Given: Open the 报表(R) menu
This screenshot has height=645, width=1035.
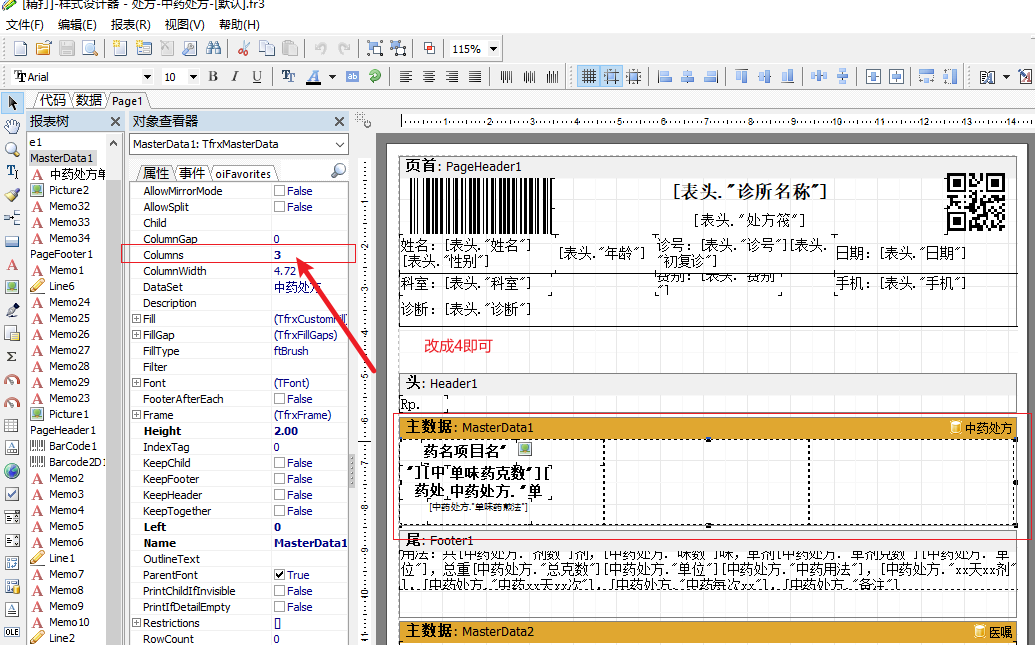Looking at the screenshot, I should [130, 24].
